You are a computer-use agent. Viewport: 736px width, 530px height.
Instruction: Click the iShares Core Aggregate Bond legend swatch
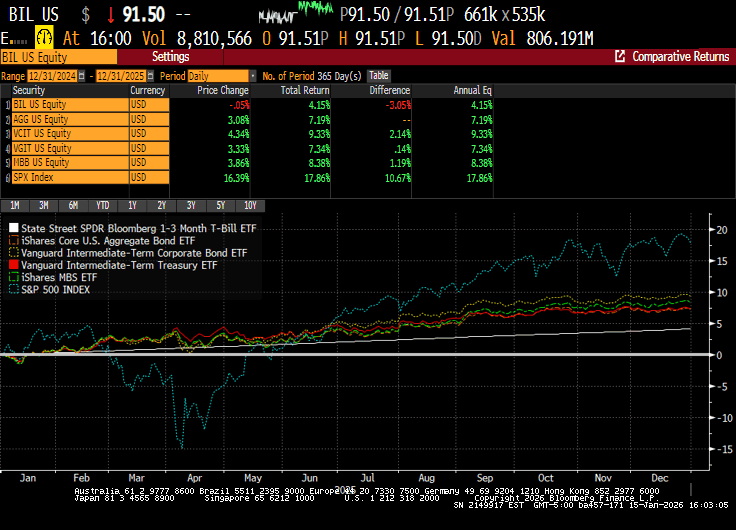click(x=14, y=240)
